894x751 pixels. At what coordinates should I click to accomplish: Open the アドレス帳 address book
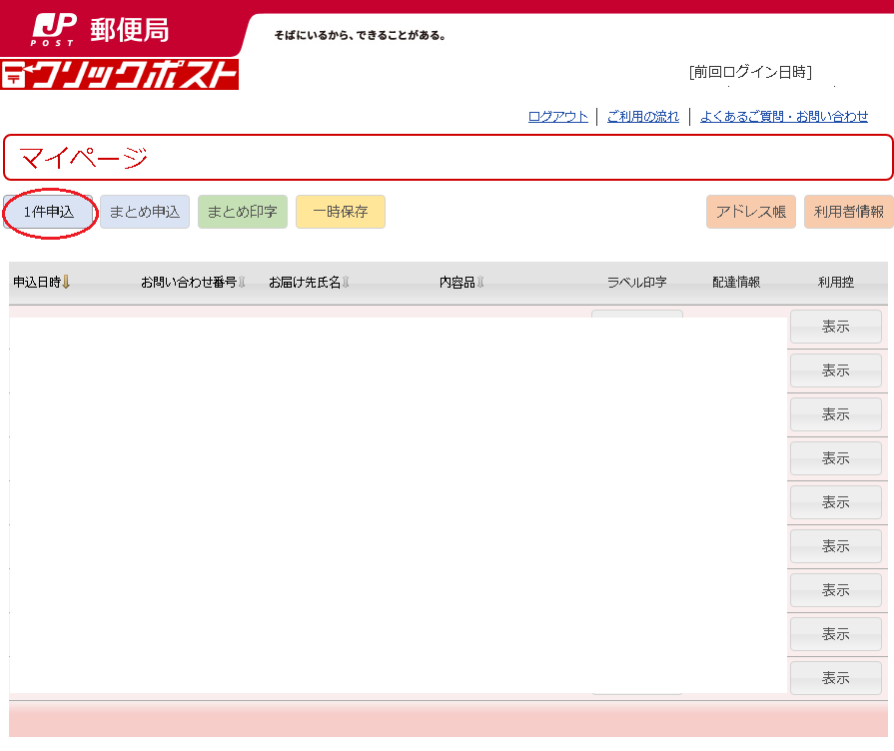point(751,212)
